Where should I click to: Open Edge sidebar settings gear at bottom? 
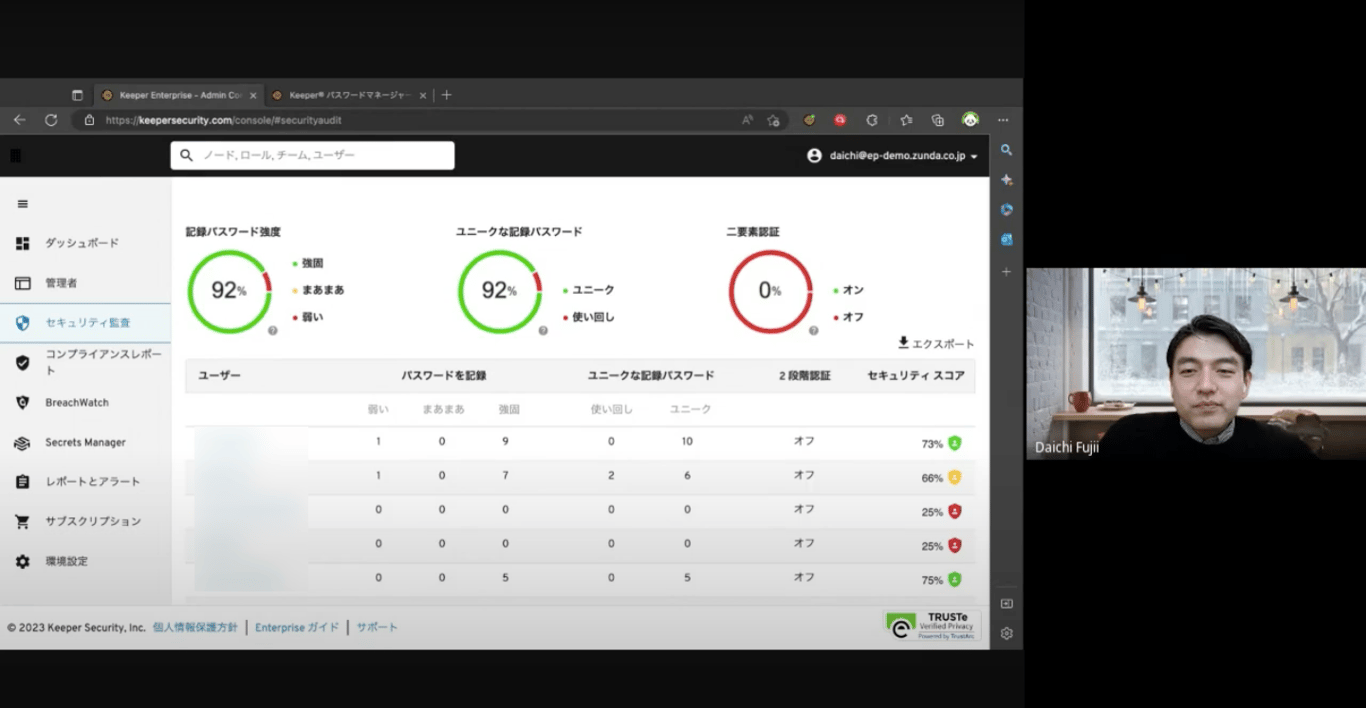pyautogui.click(x=1007, y=633)
